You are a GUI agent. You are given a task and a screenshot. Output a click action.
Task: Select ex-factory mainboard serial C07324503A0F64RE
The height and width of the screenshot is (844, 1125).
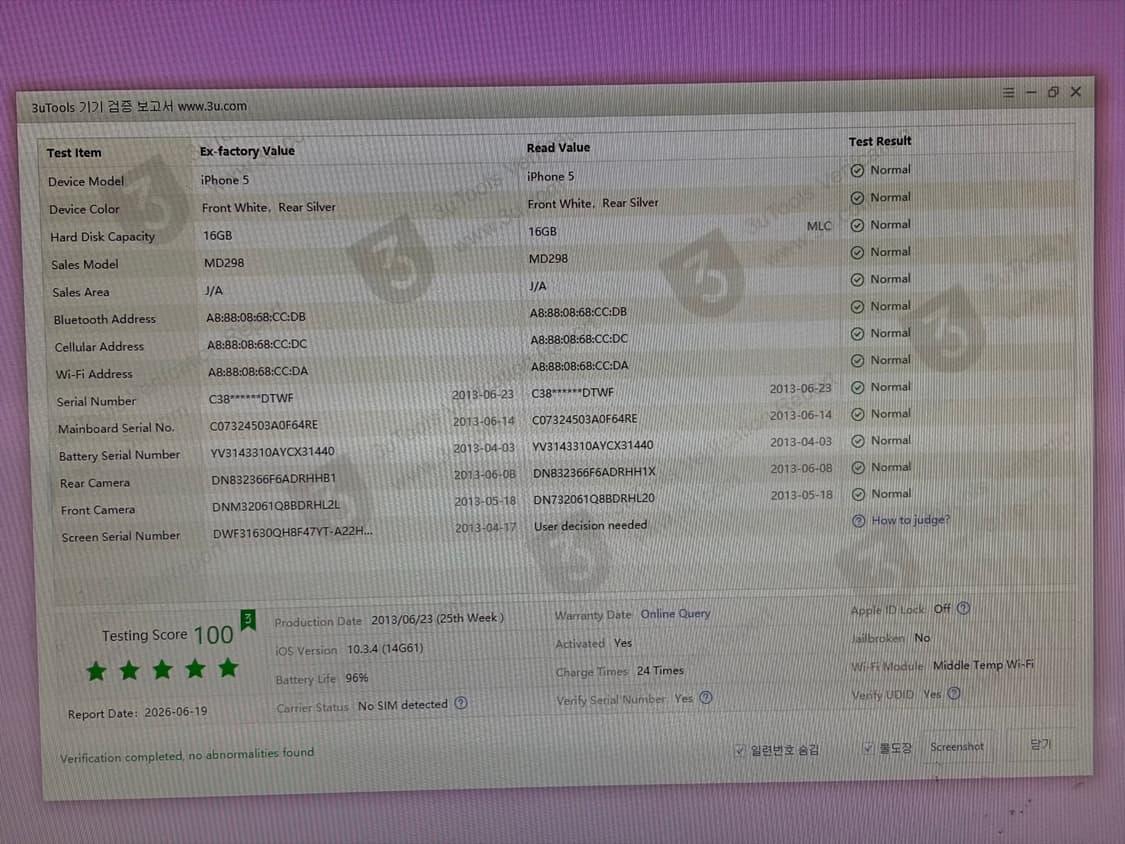coord(263,425)
